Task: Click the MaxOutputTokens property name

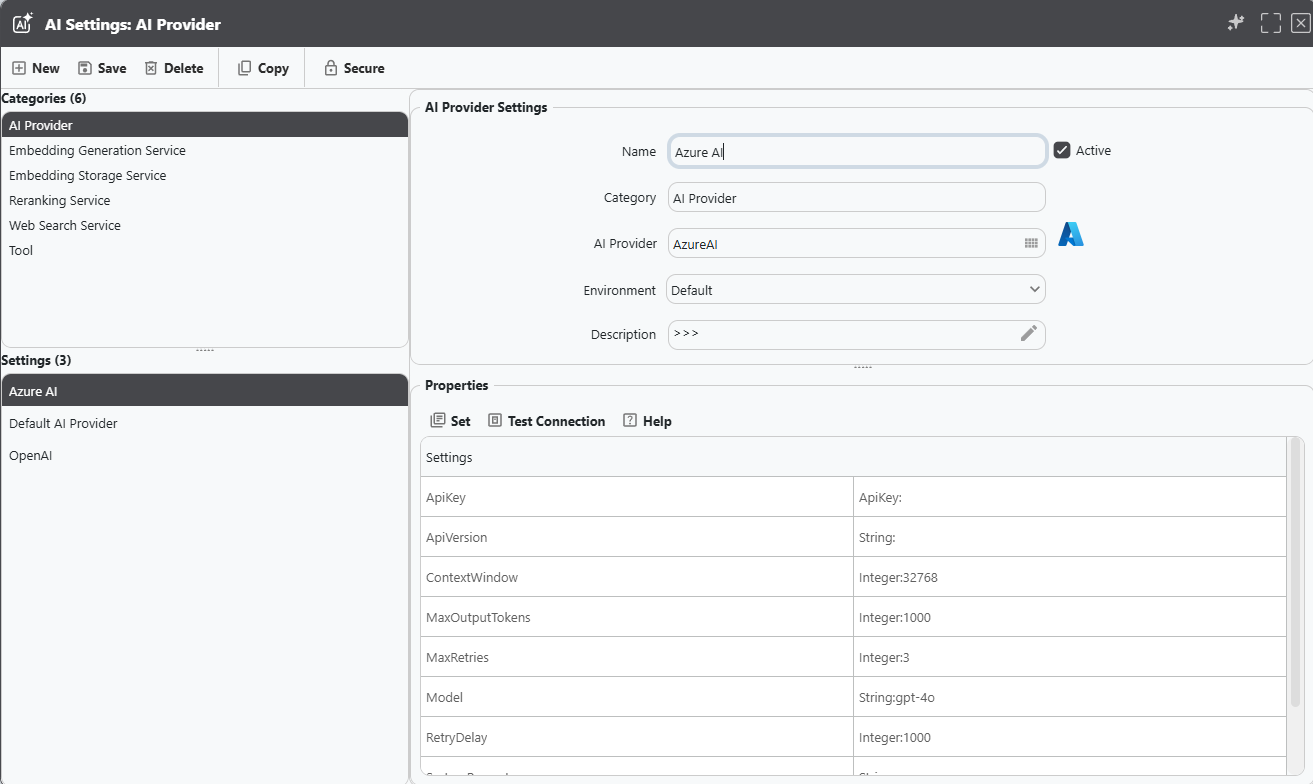Action: 637,617
